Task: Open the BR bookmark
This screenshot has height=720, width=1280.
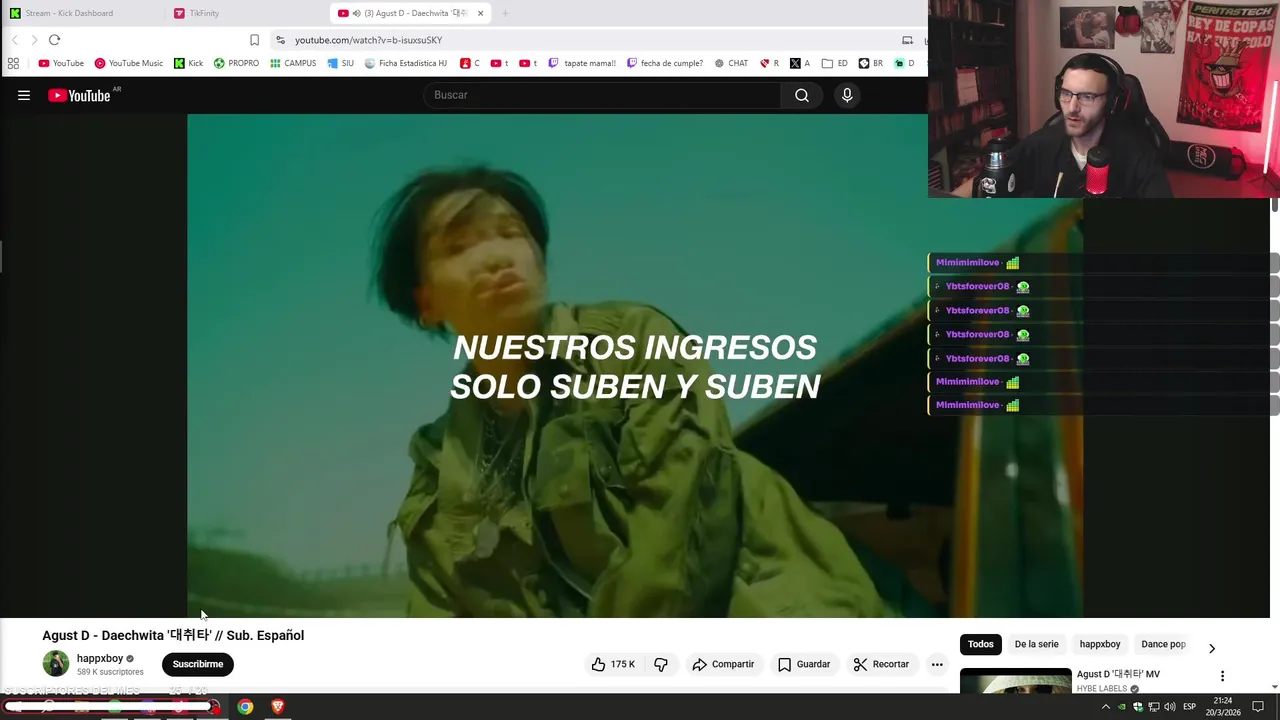Action: coord(870,63)
